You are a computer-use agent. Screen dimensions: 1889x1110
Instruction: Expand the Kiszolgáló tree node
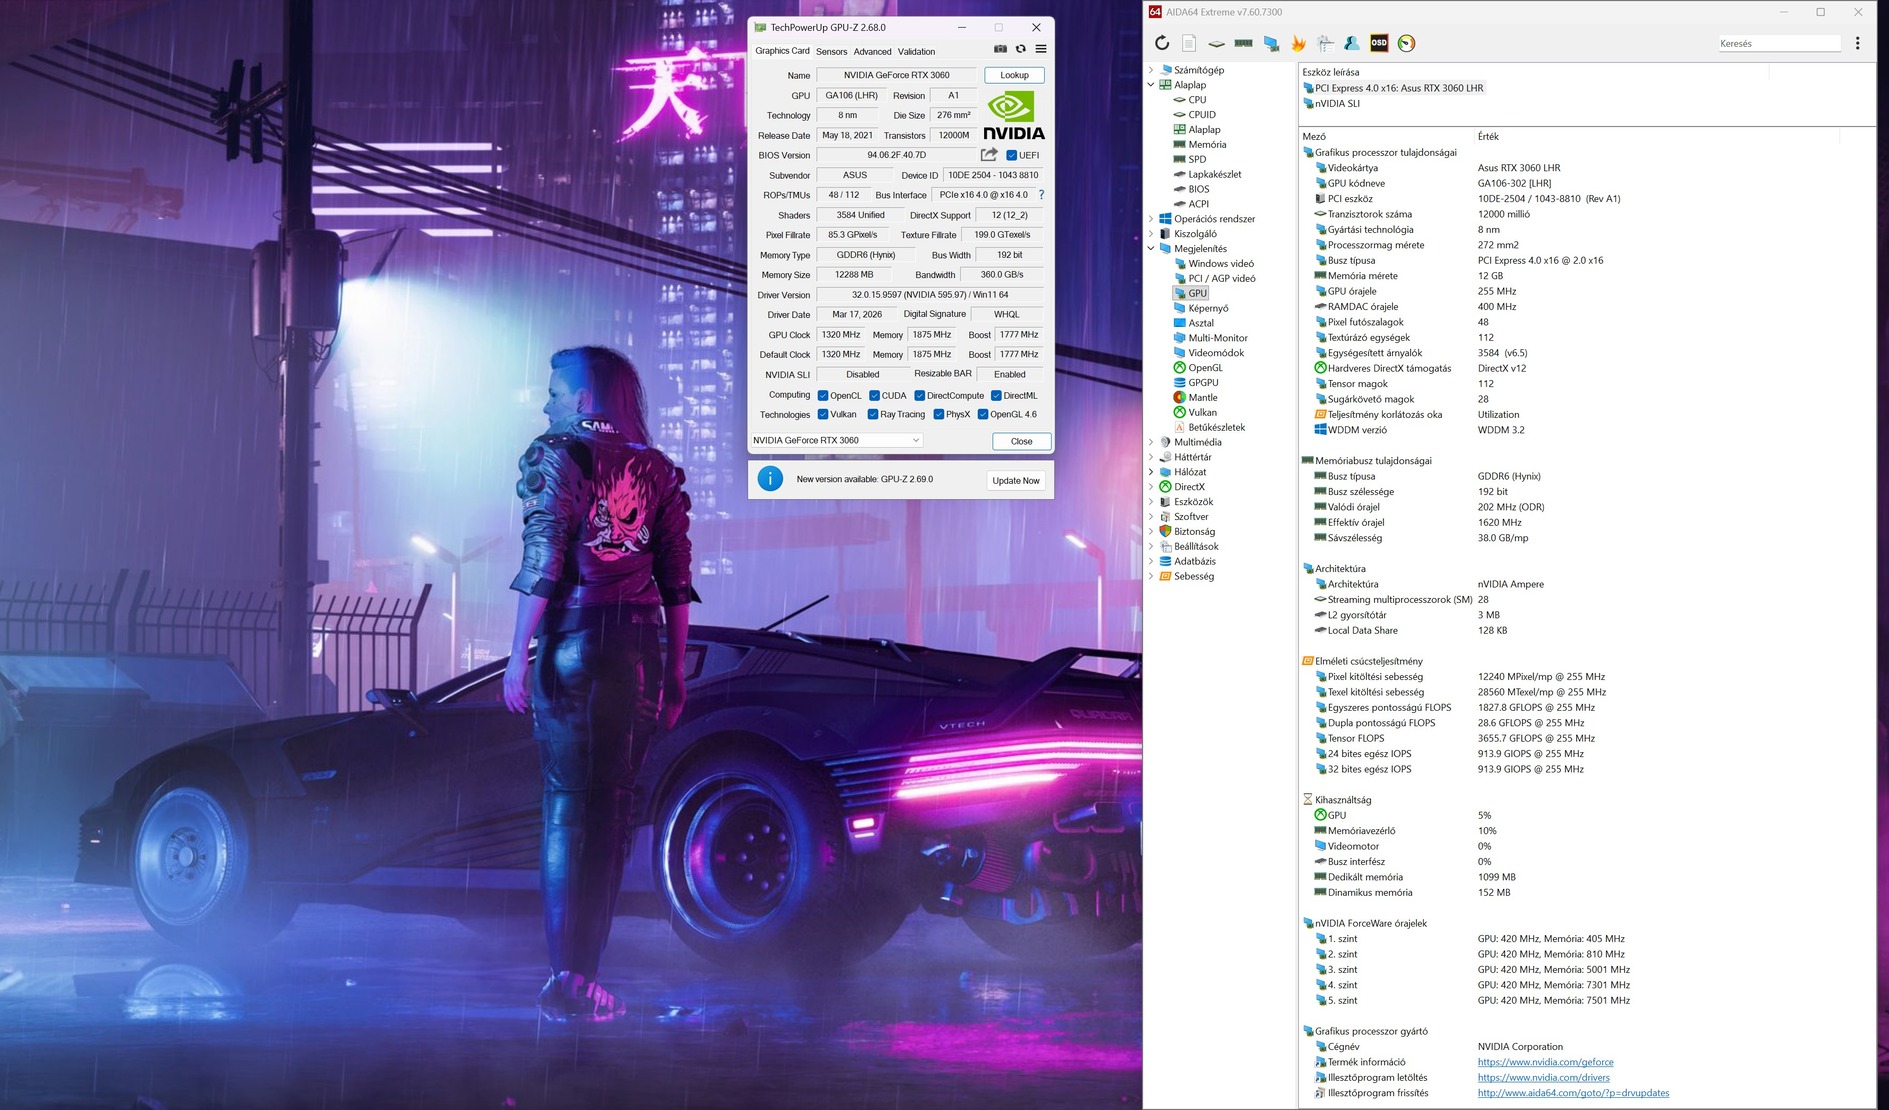(x=1151, y=234)
